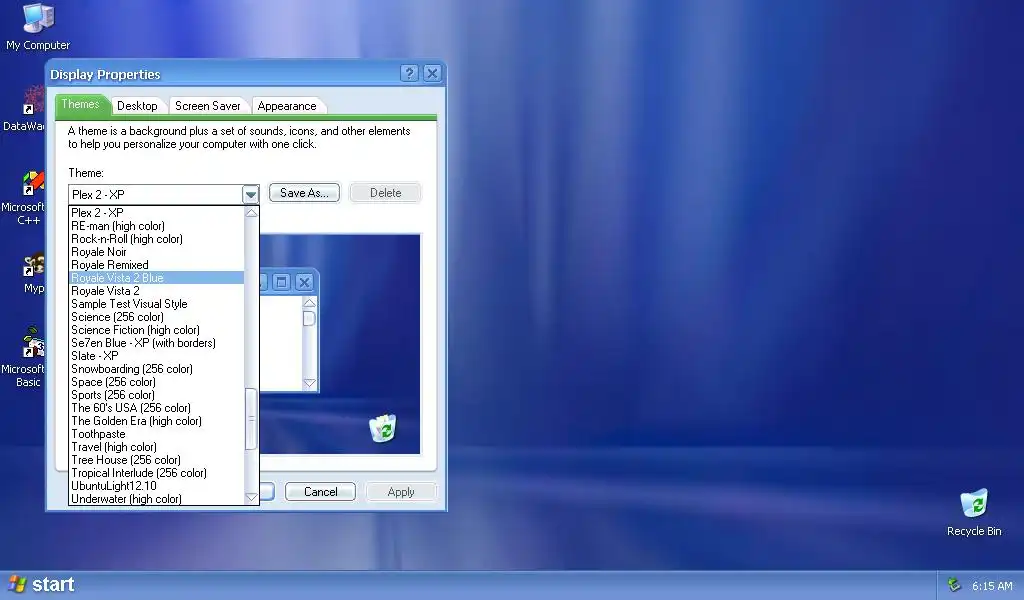
Task: Click the taskbar clock showing 6:15 AM
Action: click(991, 586)
